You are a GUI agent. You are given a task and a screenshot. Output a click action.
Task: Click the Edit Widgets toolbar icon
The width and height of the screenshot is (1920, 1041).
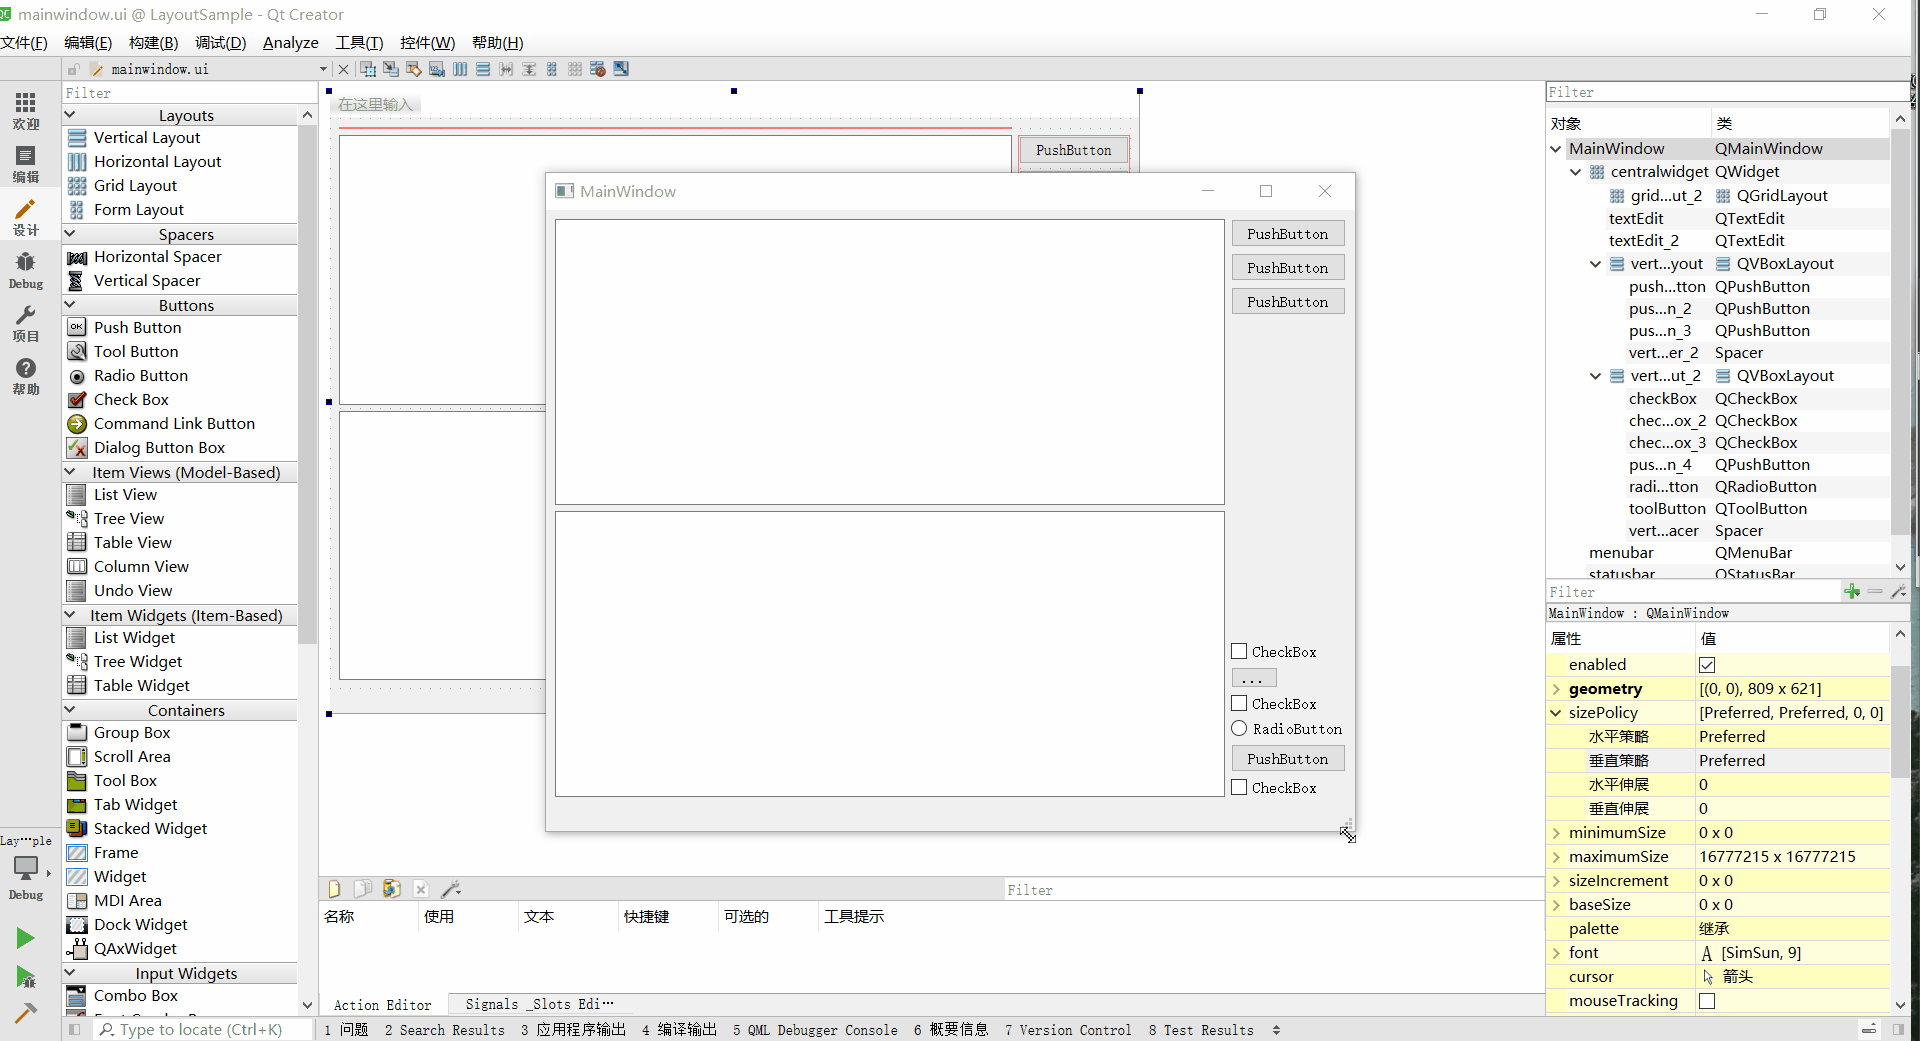tap(368, 69)
